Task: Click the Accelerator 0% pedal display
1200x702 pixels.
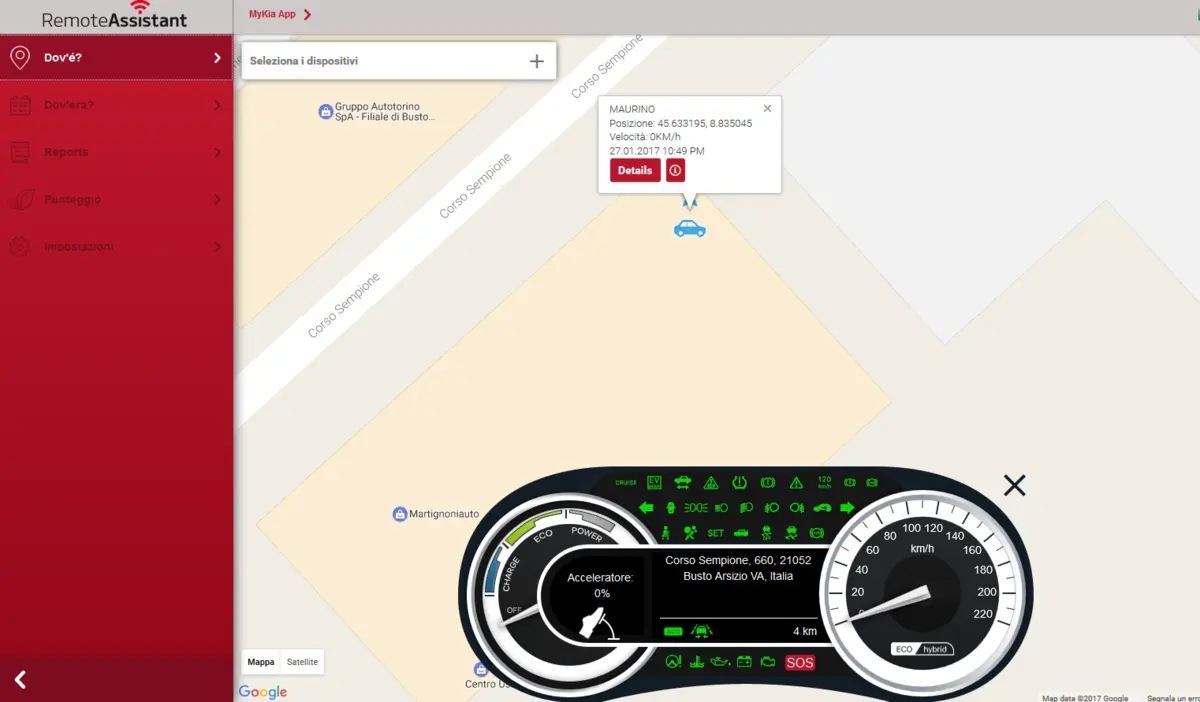Action: 601,603
